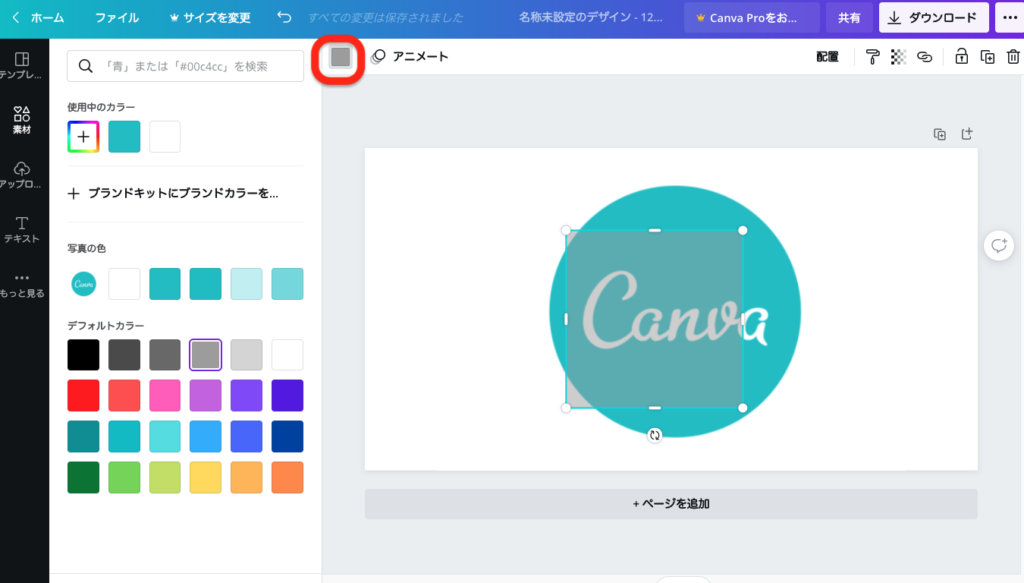Delete the selected element with trash icon
Viewport: 1024px width, 583px height.
1013,57
